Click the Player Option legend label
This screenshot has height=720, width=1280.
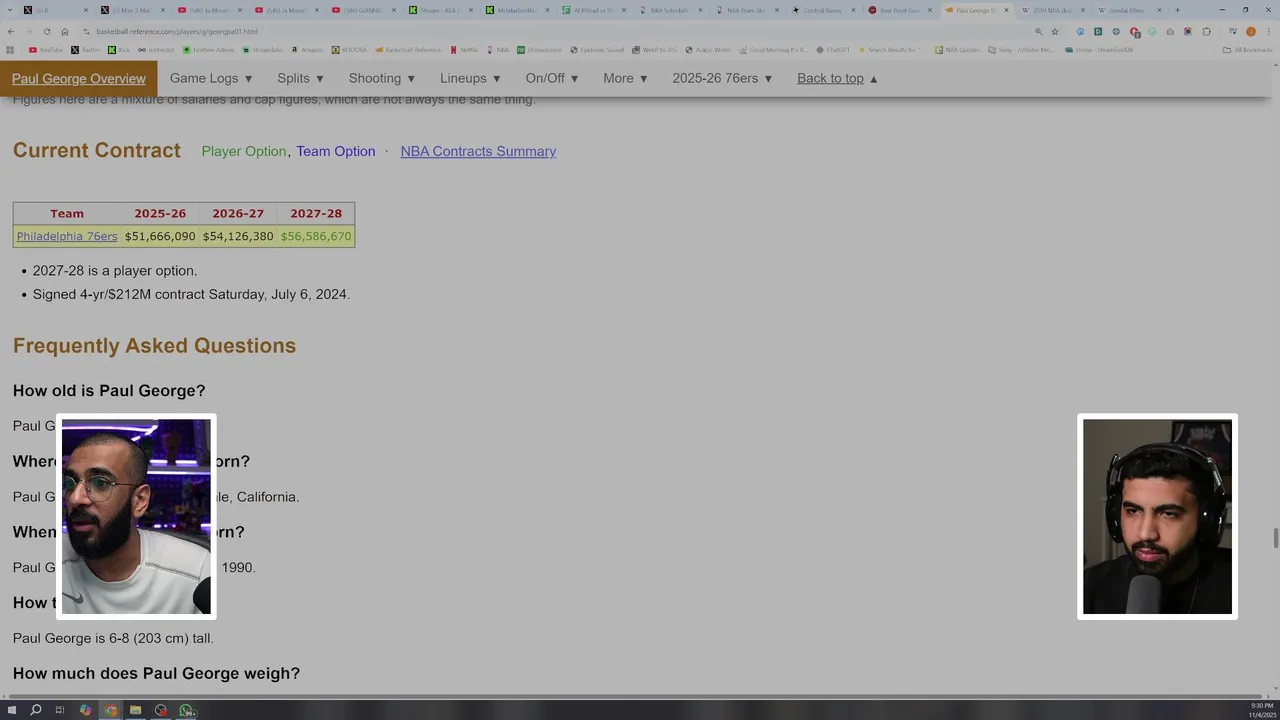(x=244, y=151)
